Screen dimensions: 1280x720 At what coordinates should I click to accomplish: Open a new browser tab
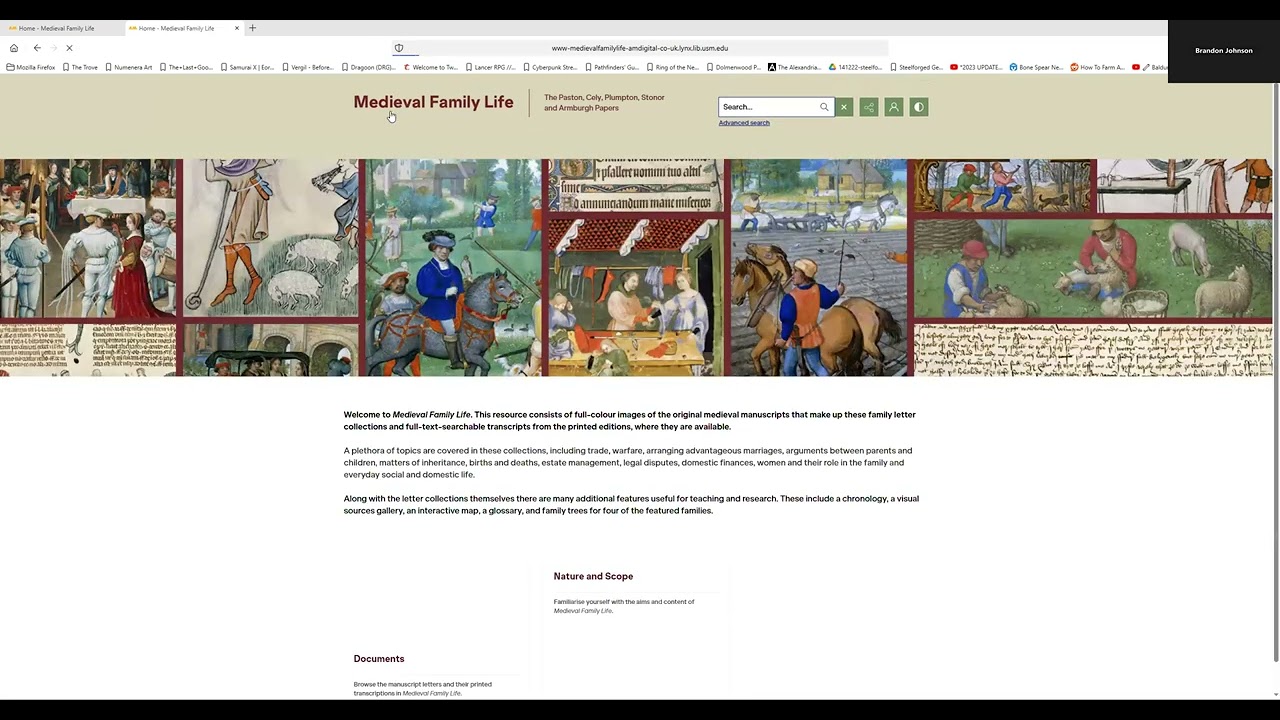[252, 28]
